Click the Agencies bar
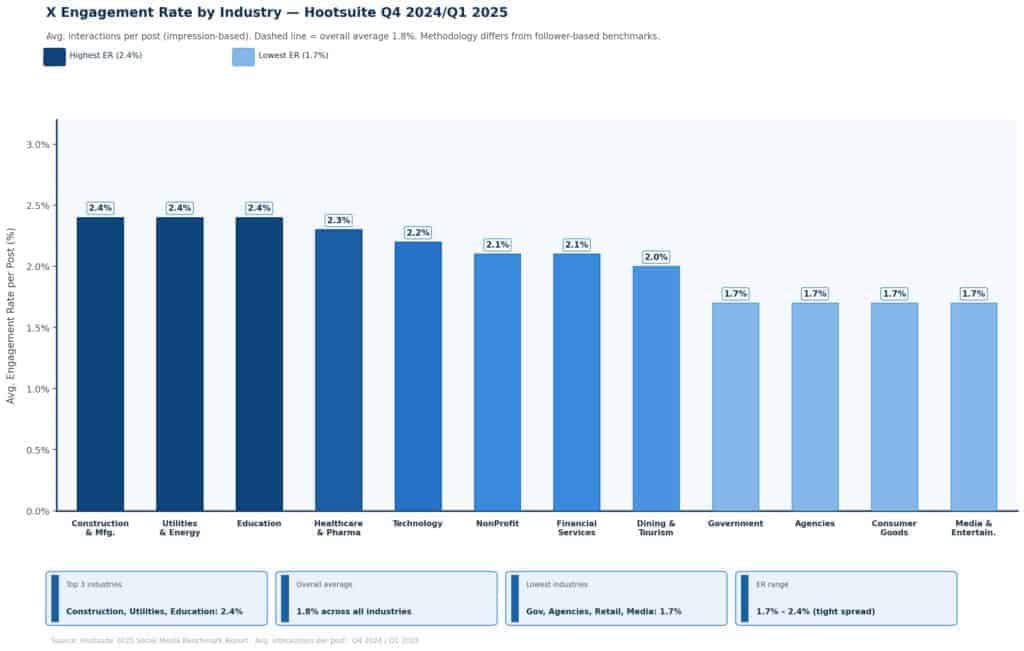 pyautogui.click(x=814, y=407)
